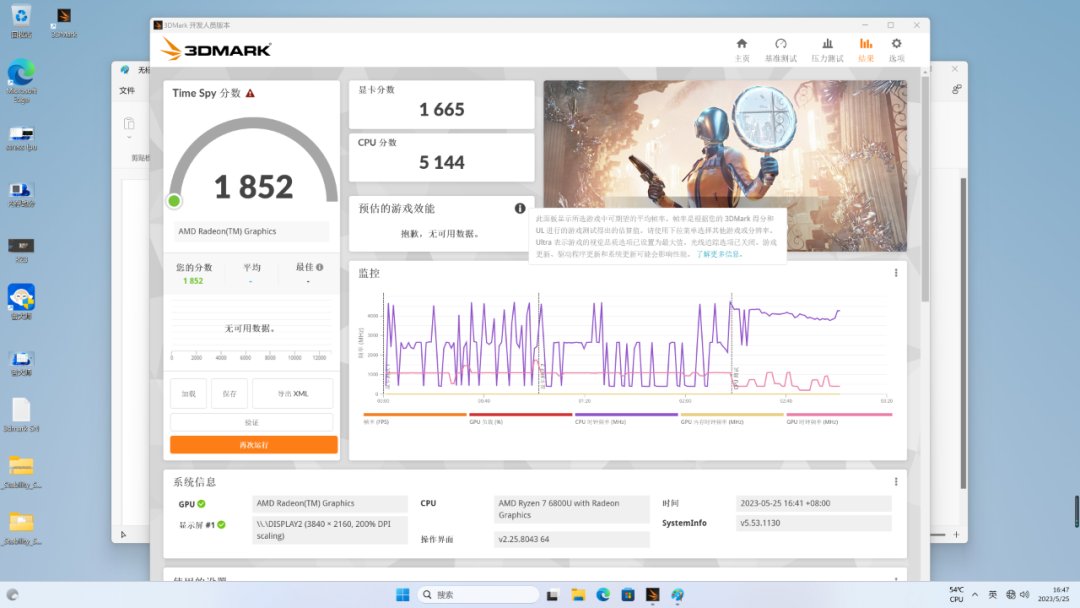Open the clock and date in the taskbar
This screenshot has height=608, width=1080.
(1054, 595)
